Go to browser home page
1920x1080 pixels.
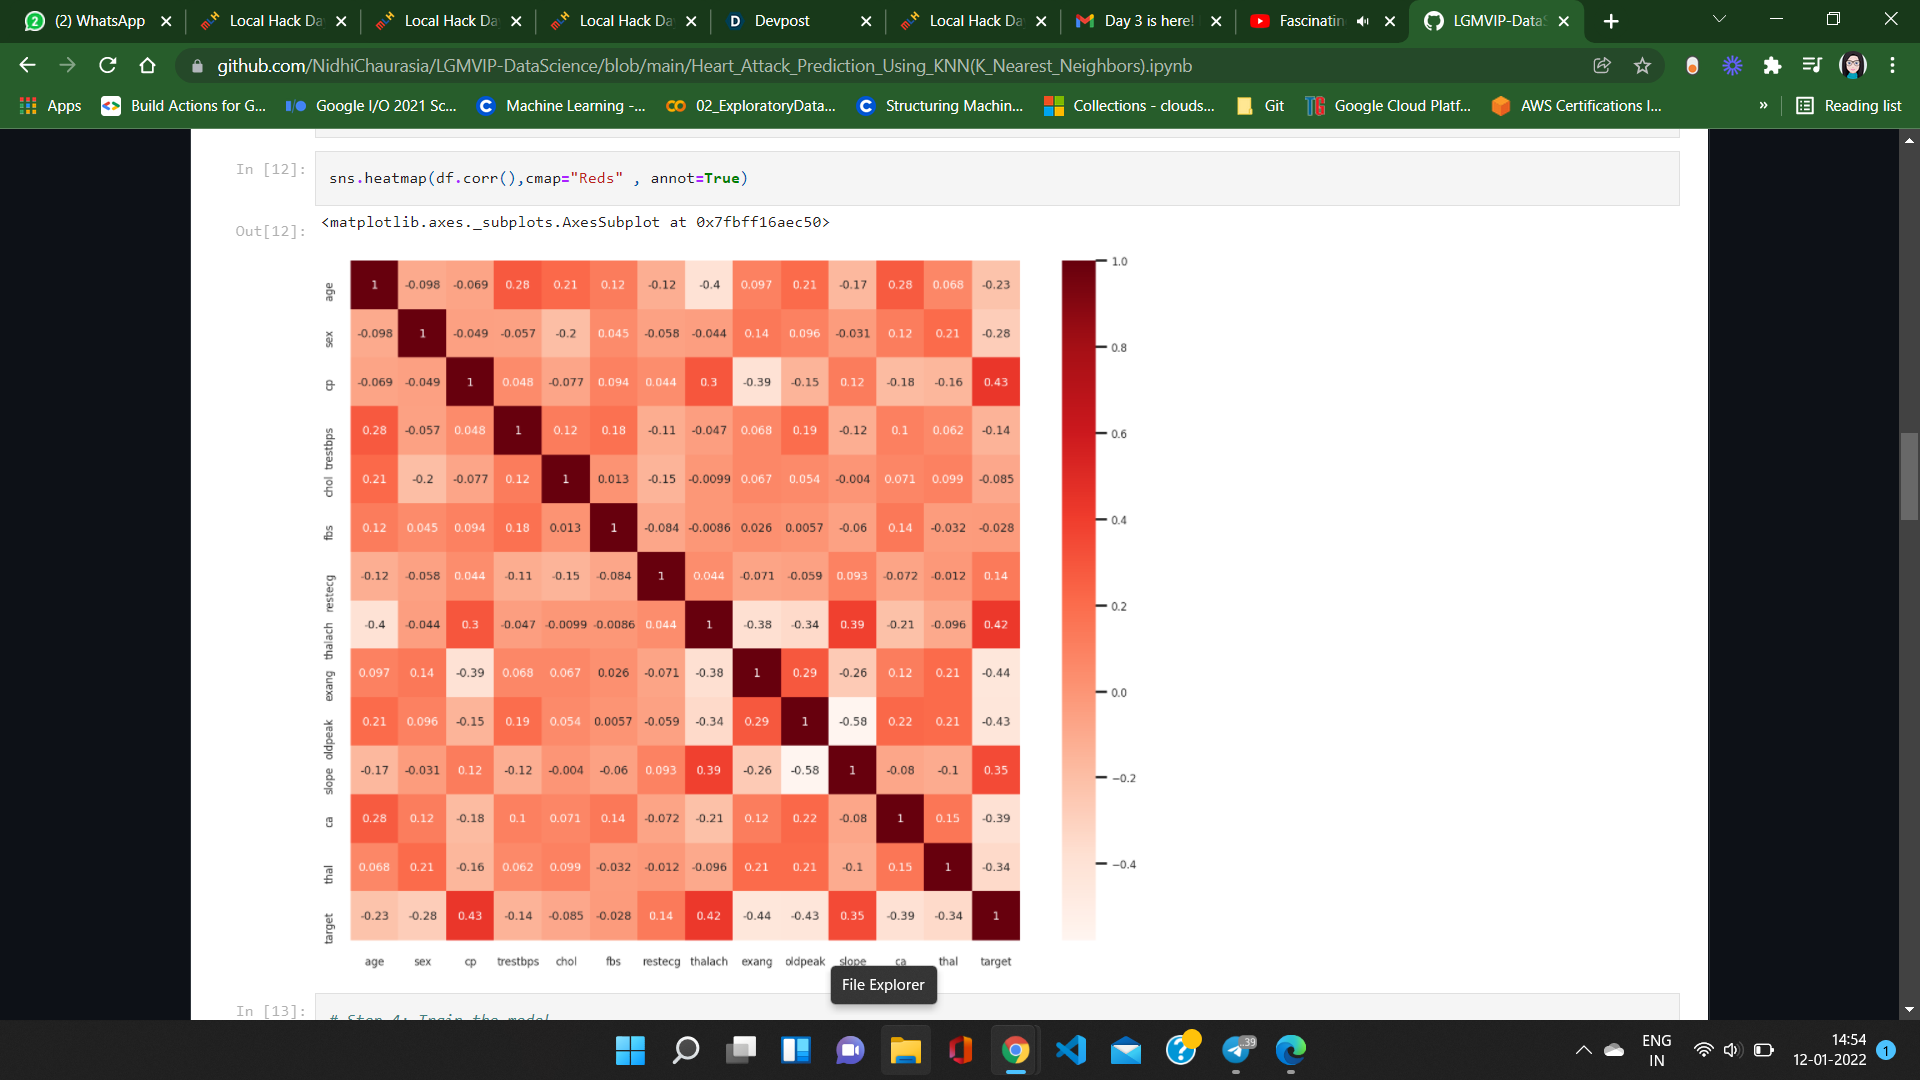tap(147, 66)
